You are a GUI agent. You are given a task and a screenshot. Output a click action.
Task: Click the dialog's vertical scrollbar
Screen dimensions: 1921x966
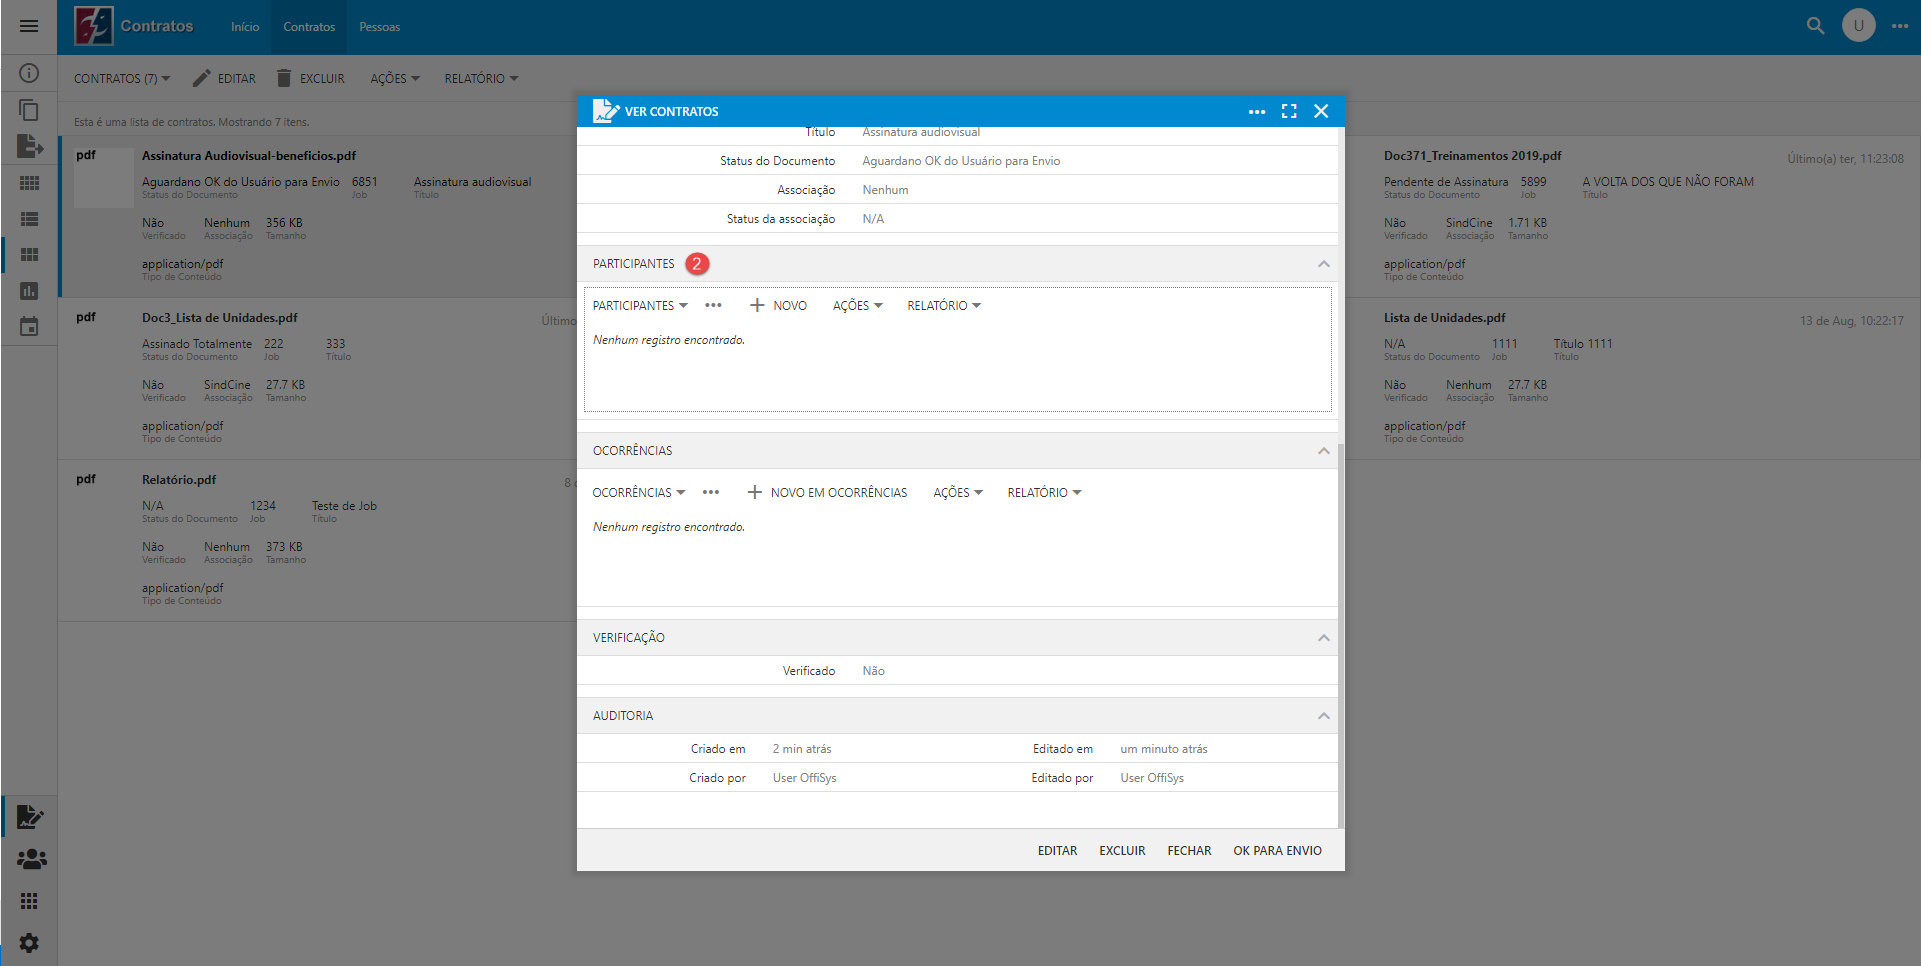pyautogui.click(x=1341, y=636)
